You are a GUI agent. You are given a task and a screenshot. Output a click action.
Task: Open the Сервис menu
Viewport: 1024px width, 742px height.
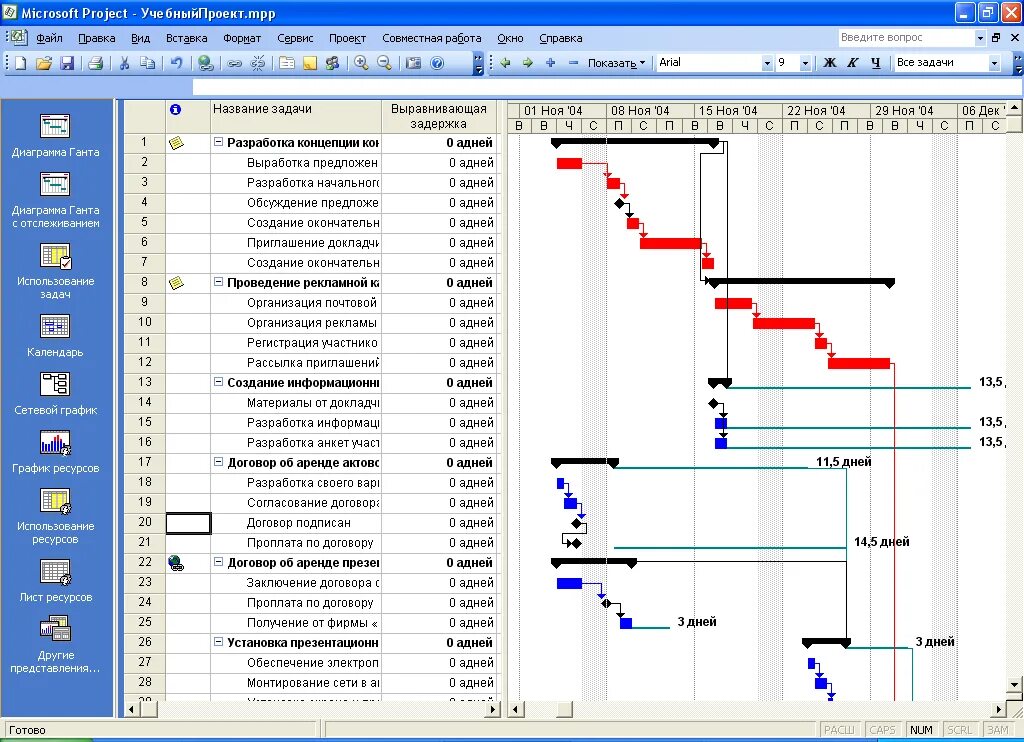(295, 38)
